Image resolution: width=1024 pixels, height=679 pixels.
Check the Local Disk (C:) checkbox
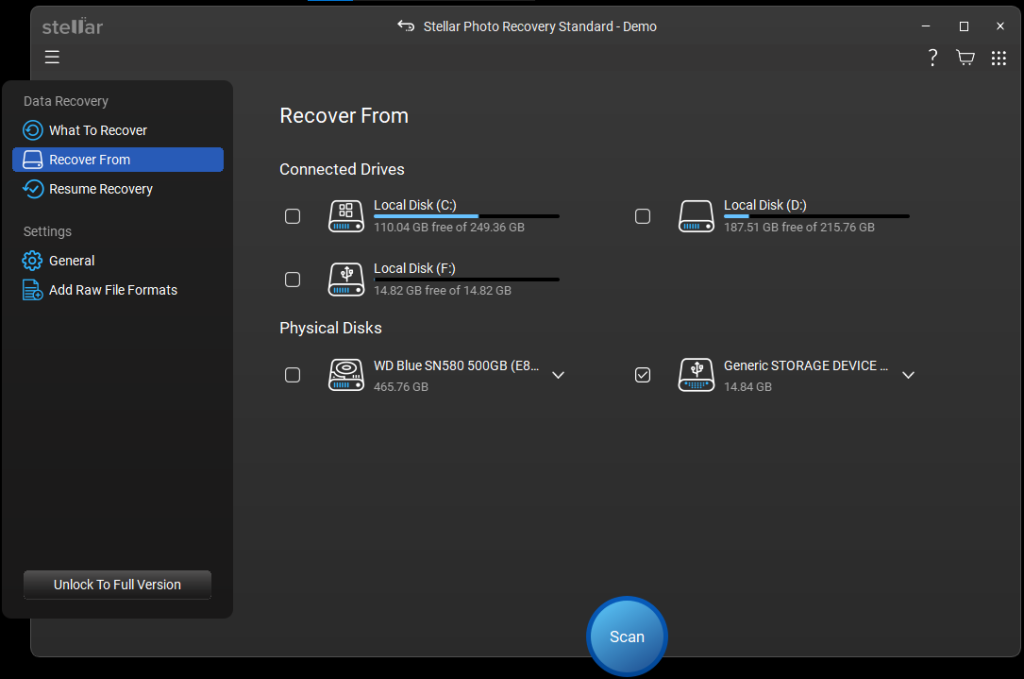pos(293,216)
